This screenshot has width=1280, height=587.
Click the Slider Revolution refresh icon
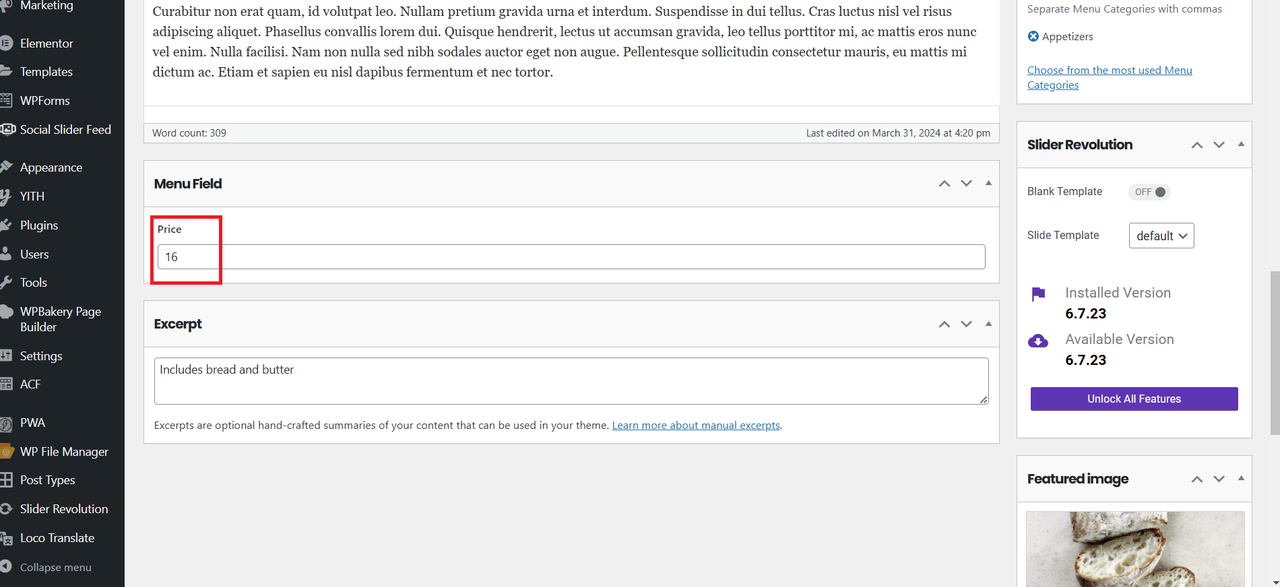pyautogui.click(x=5, y=509)
